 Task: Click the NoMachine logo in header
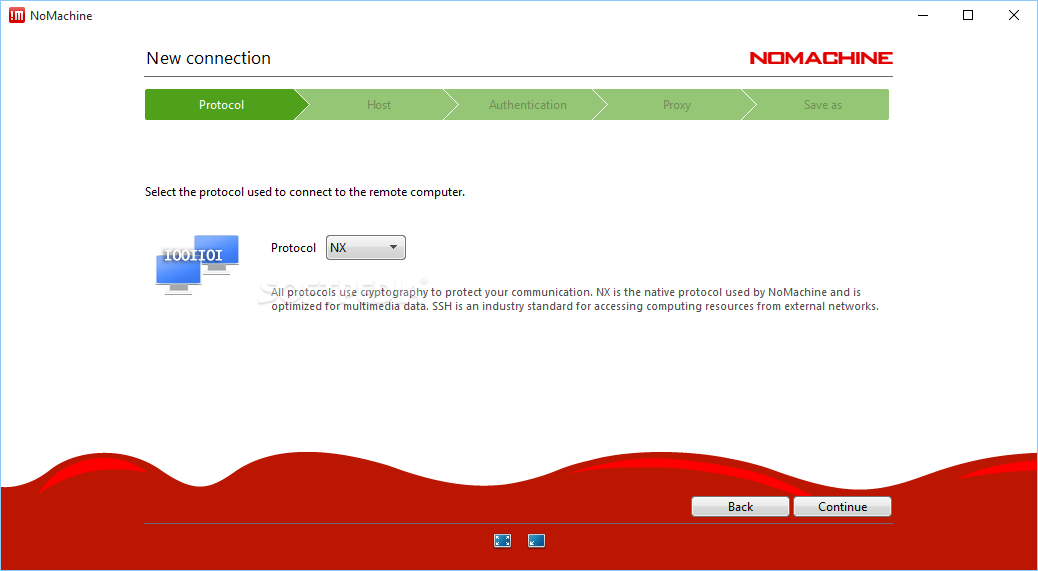(821, 58)
